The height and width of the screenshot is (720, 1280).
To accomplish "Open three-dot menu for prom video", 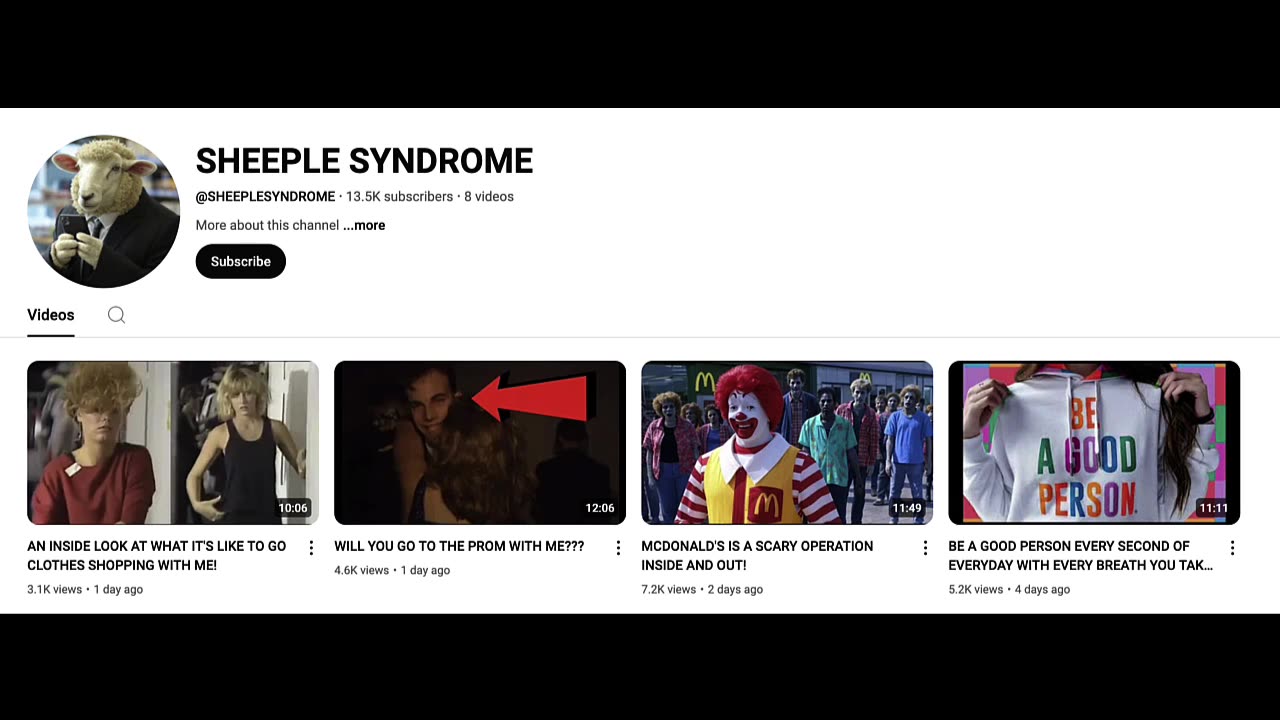I will tap(618, 548).
